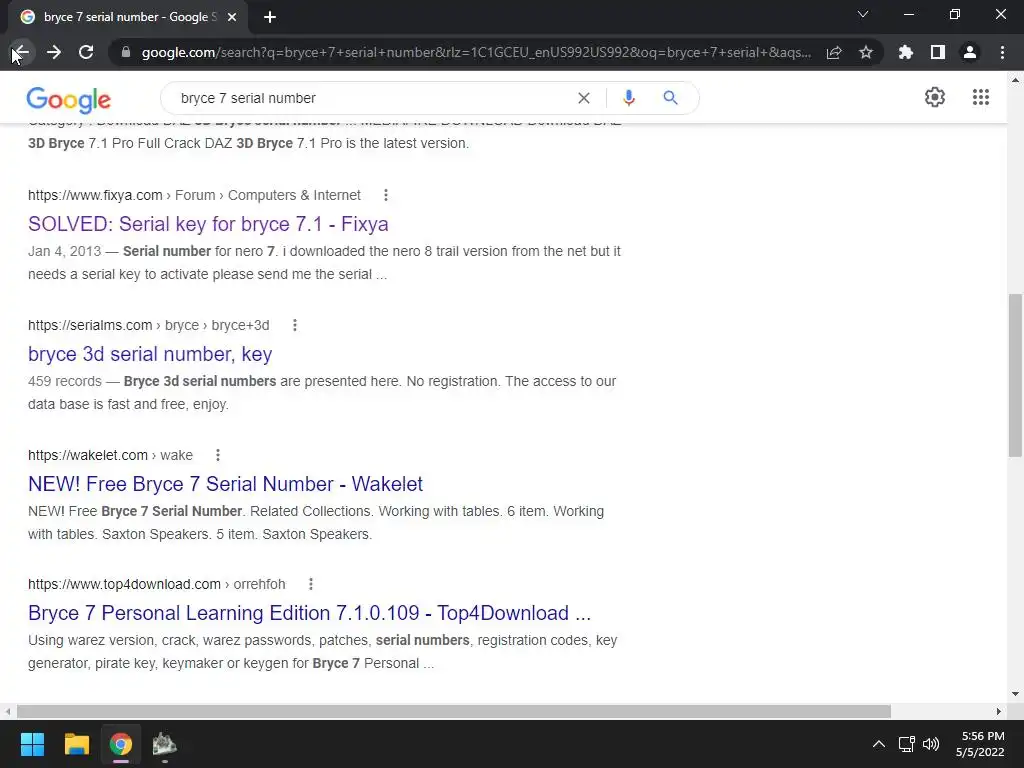This screenshot has height=768, width=1024.
Task: Click the horizontal scrollbar right arrow
Action: click(x=999, y=711)
